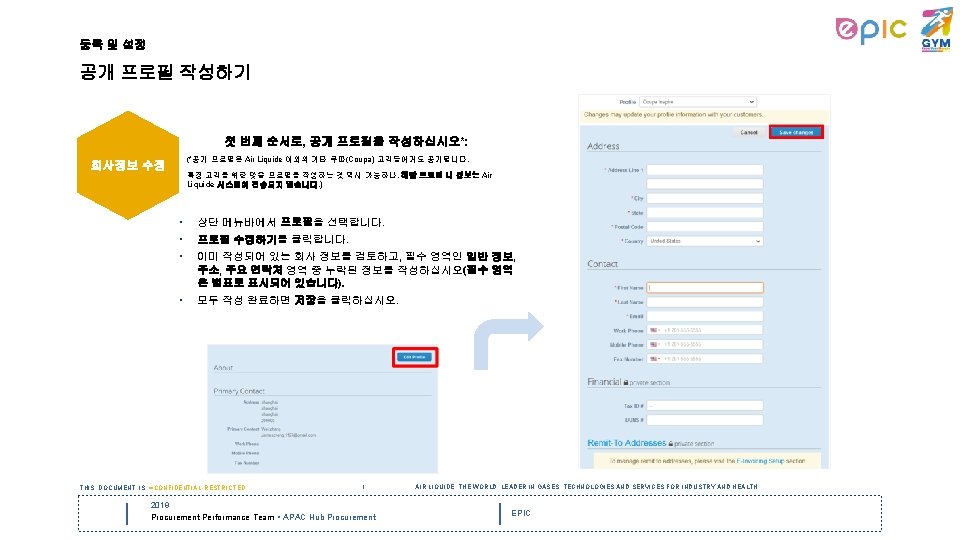Click the Edit Profile button

click(x=414, y=357)
